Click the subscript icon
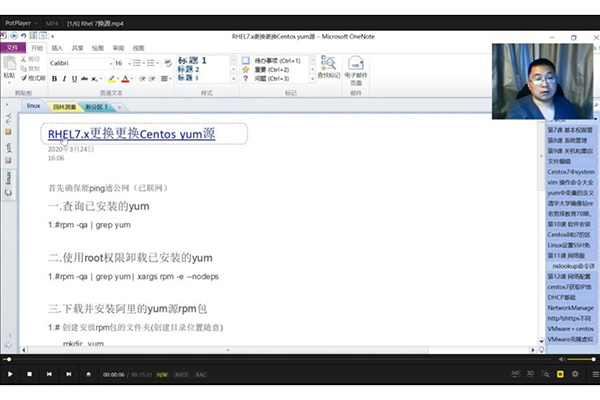This screenshot has width=600, height=400. click(95, 79)
